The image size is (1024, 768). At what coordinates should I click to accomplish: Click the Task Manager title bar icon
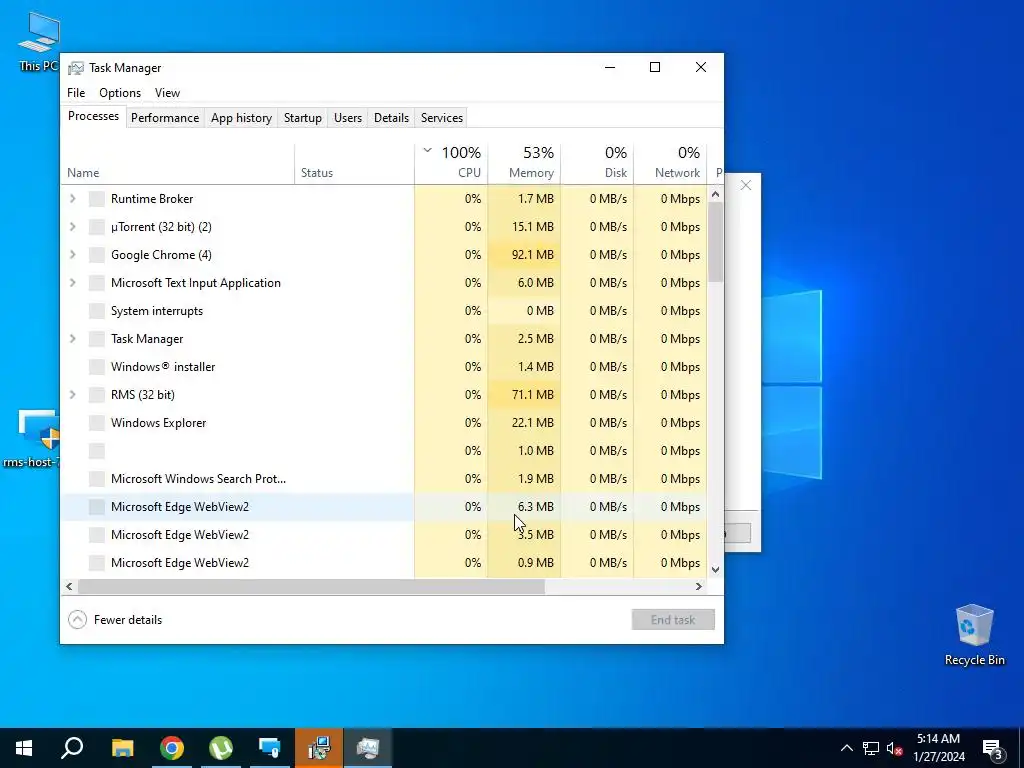click(x=76, y=68)
